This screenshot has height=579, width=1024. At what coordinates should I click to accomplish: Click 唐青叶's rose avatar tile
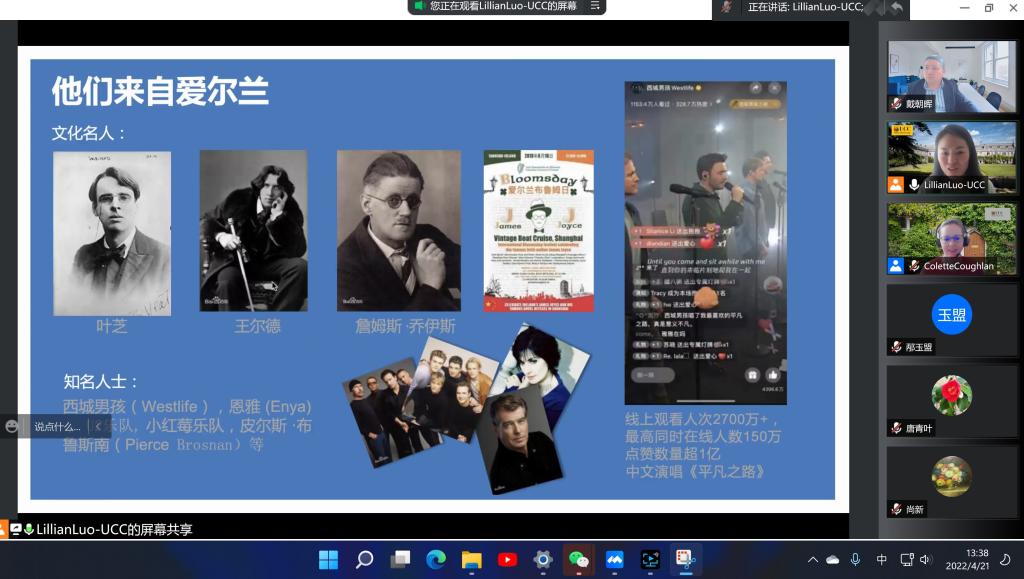coord(951,400)
